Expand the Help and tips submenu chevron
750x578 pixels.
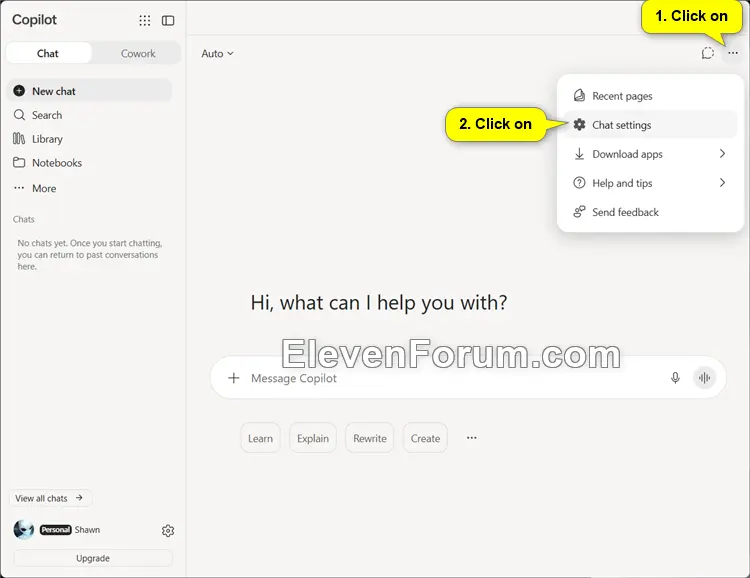coord(722,183)
